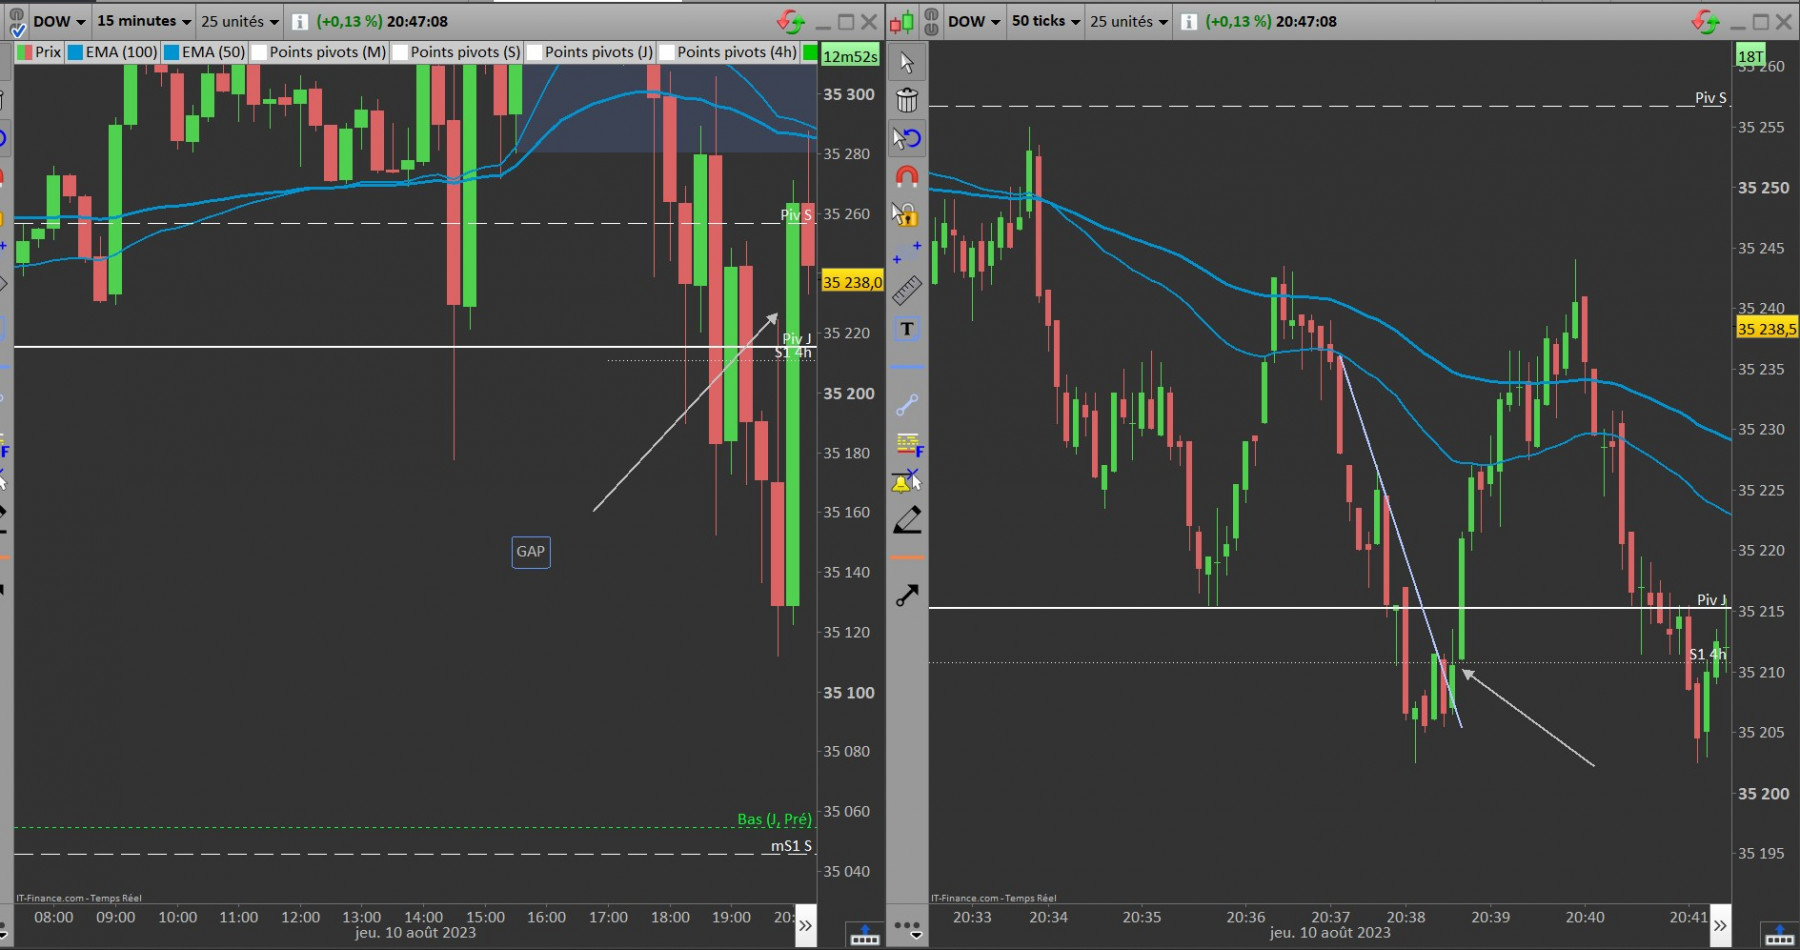This screenshot has height=950, width=1800.
Task: Click the 35 250 price axis label
Action: (1764, 187)
